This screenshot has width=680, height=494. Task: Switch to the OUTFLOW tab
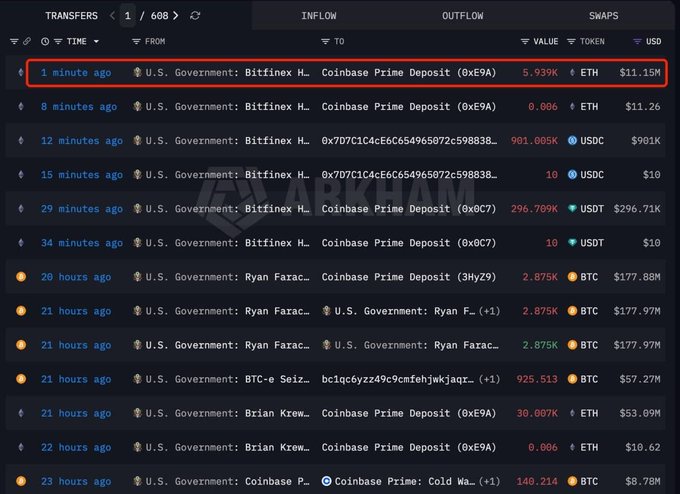click(463, 16)
